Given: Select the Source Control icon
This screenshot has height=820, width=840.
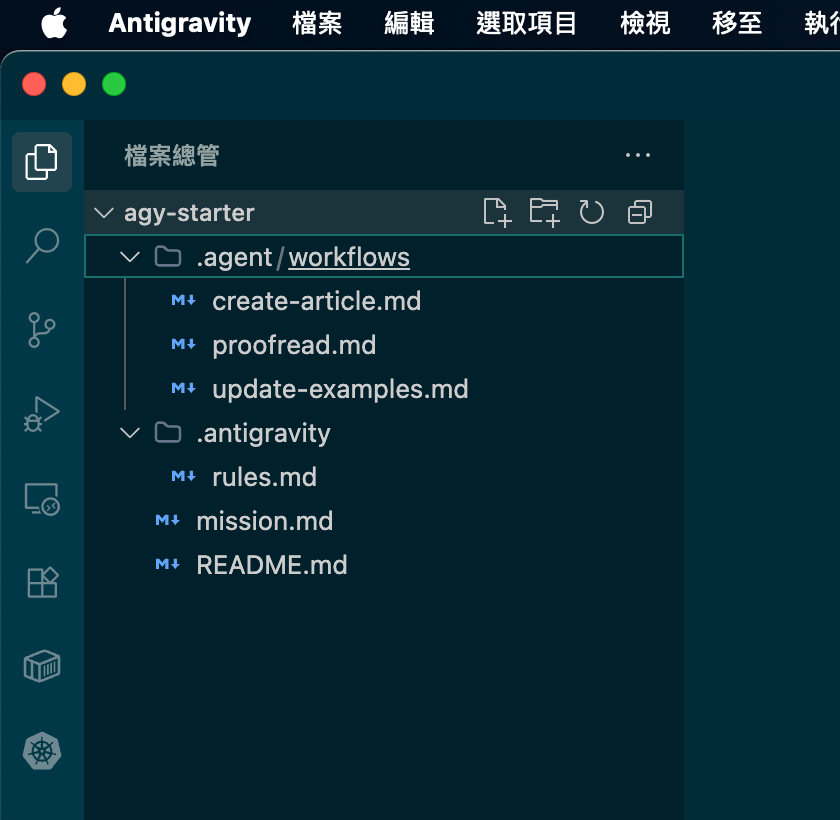Looking at the screenshot, I should click(x=41, y=329).
